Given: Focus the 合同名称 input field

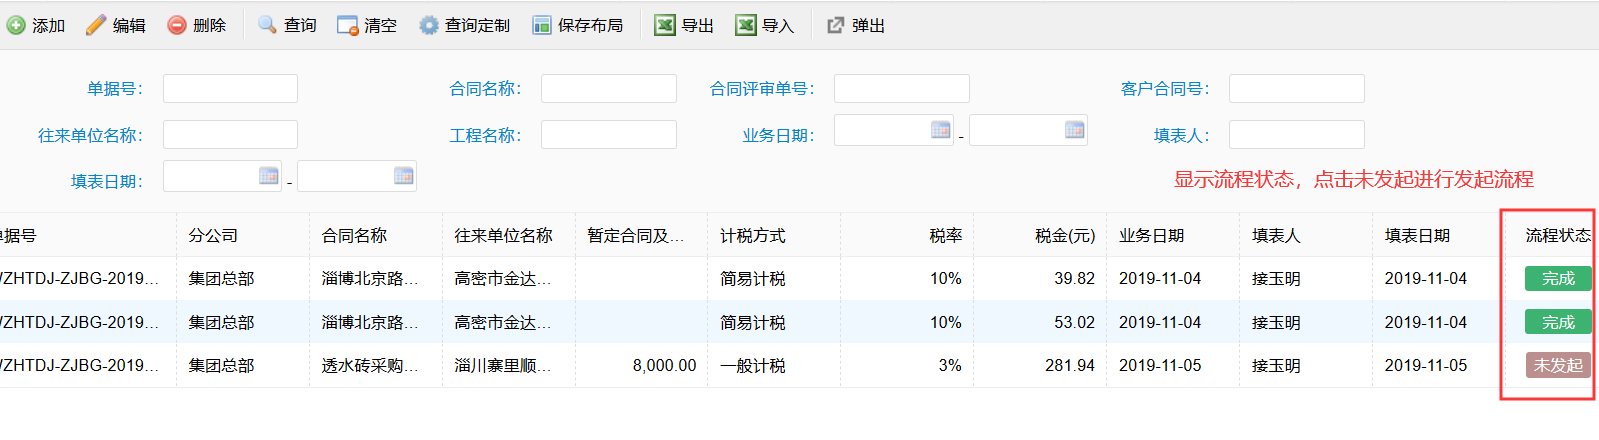Looking at the screenshot, I should [609, 88].
